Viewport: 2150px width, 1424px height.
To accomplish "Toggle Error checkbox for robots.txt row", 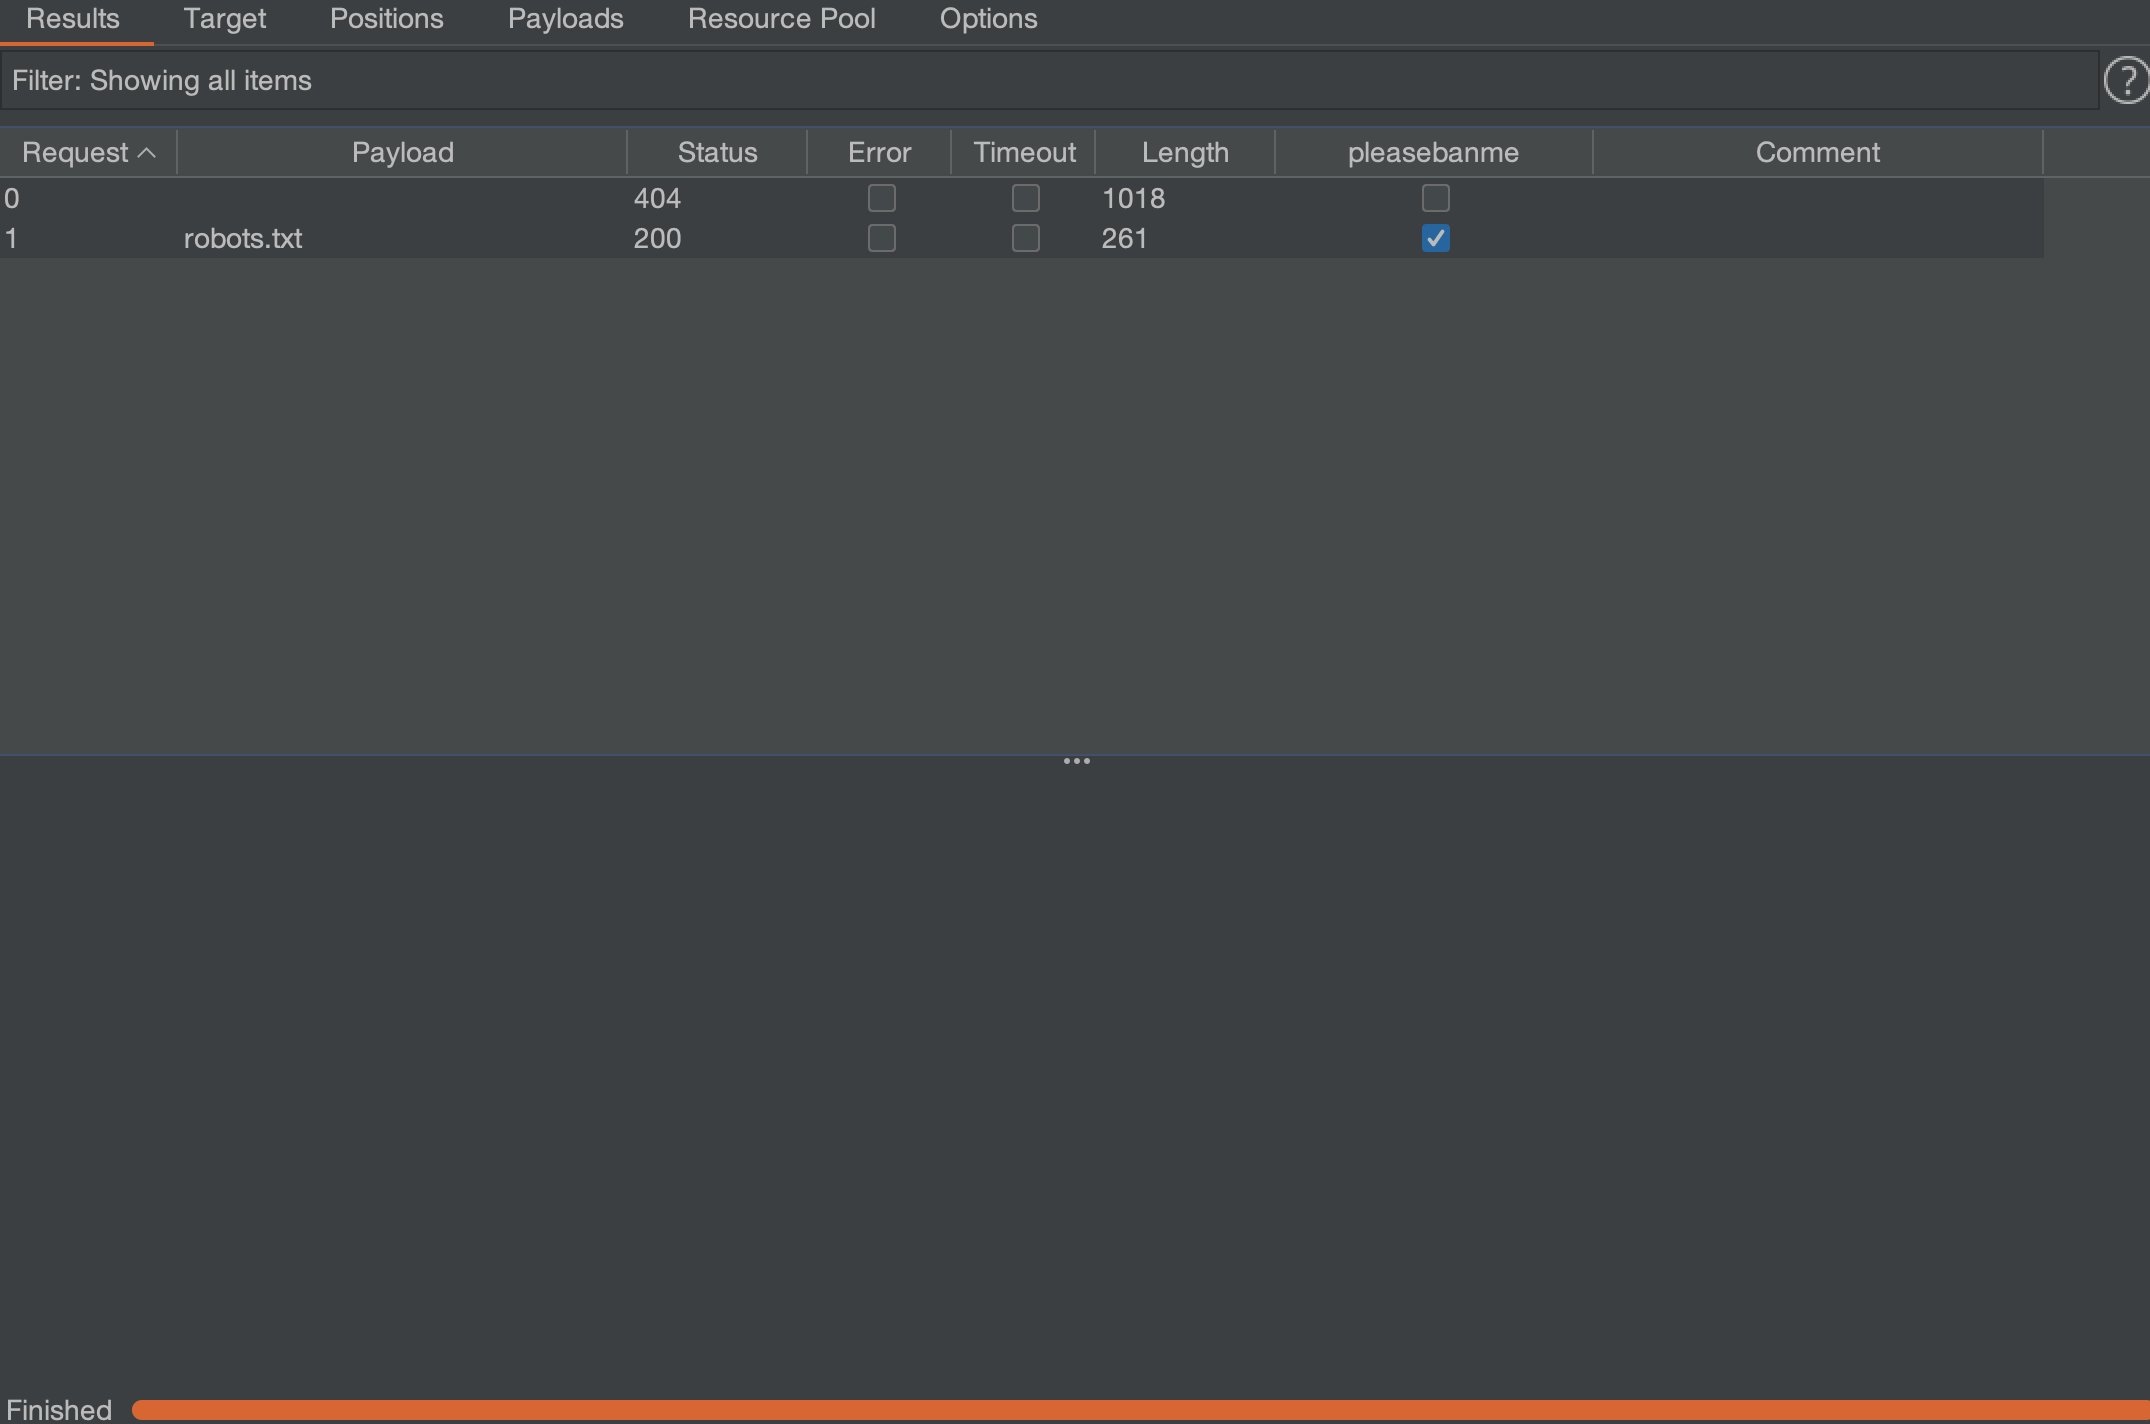I will click(881, 238).
